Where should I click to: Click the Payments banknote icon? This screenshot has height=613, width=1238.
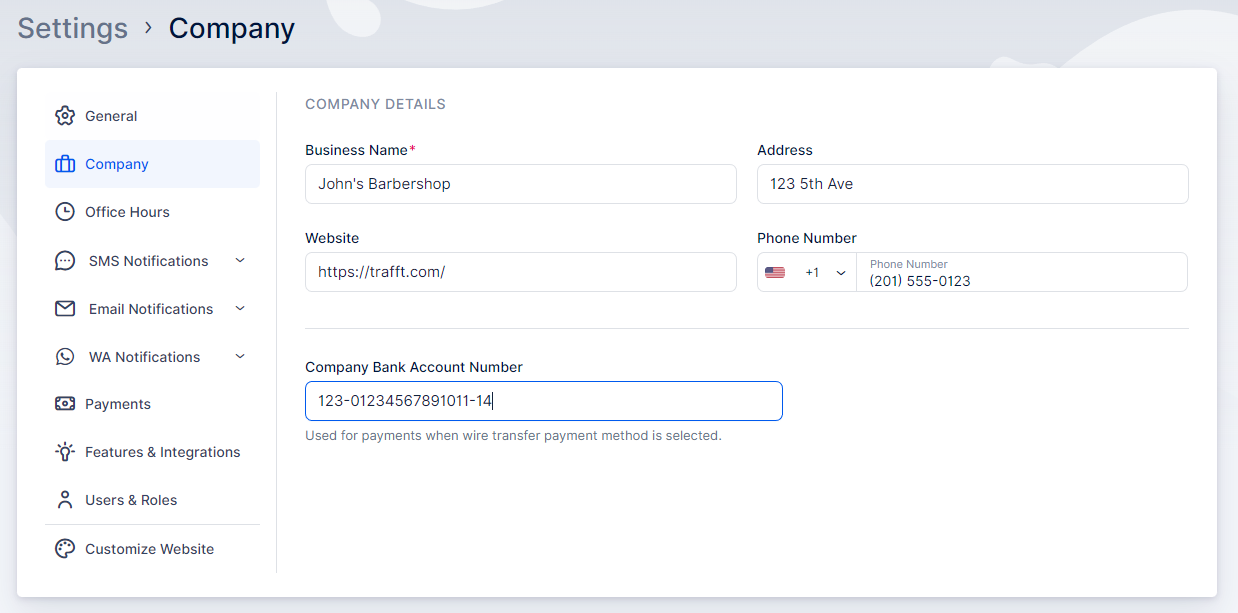point(65,404)
